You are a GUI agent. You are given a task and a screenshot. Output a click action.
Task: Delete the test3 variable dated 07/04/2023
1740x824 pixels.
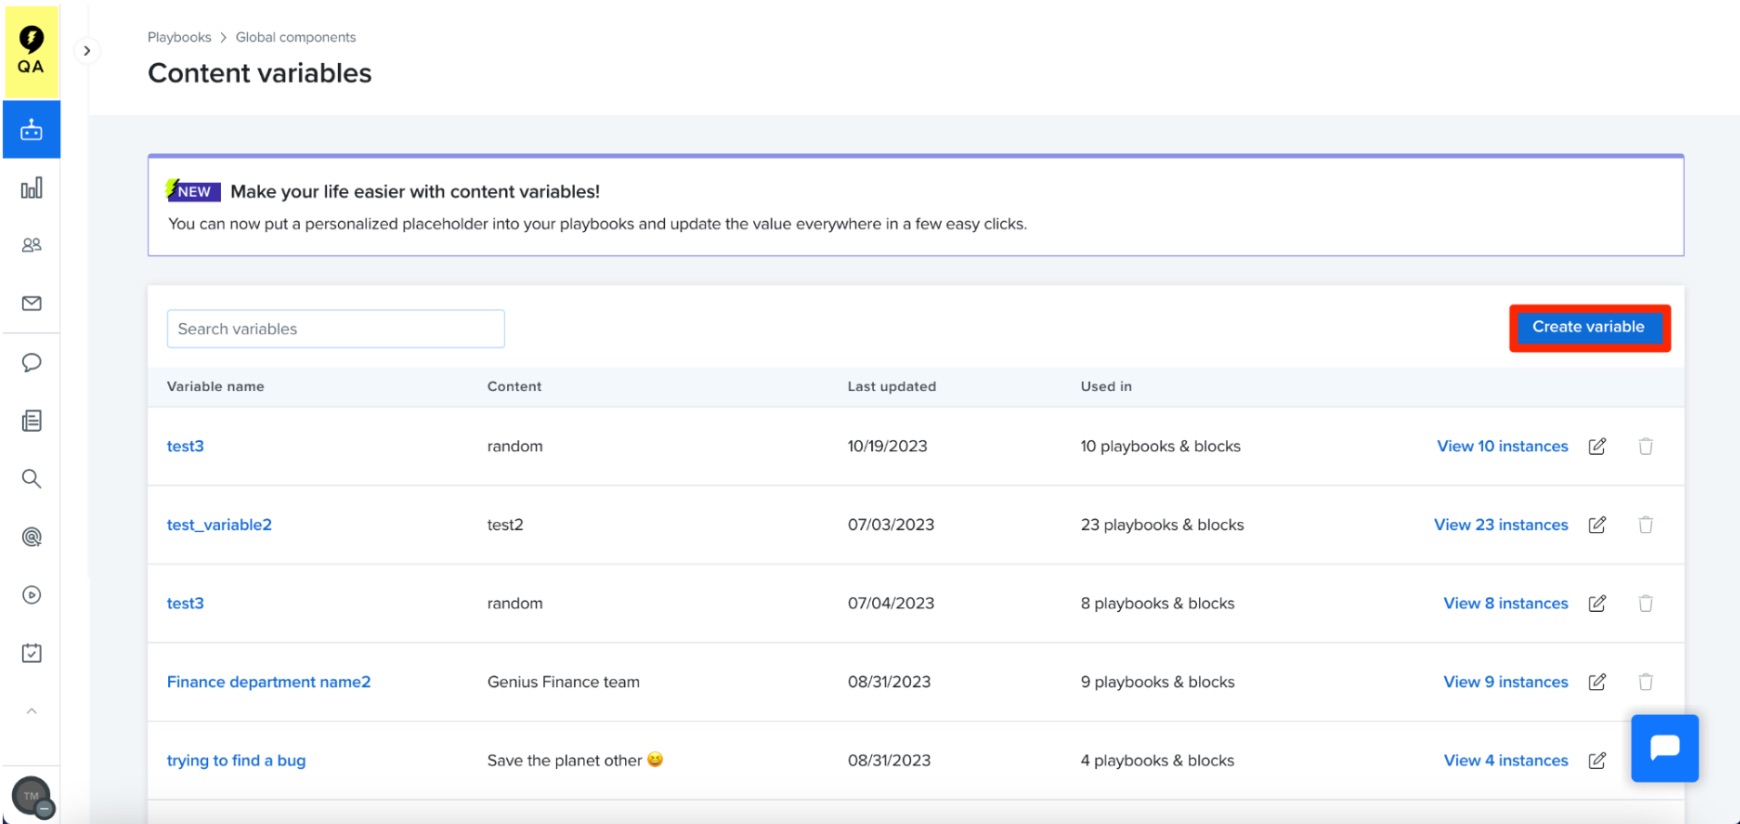tap(1645, 603)
